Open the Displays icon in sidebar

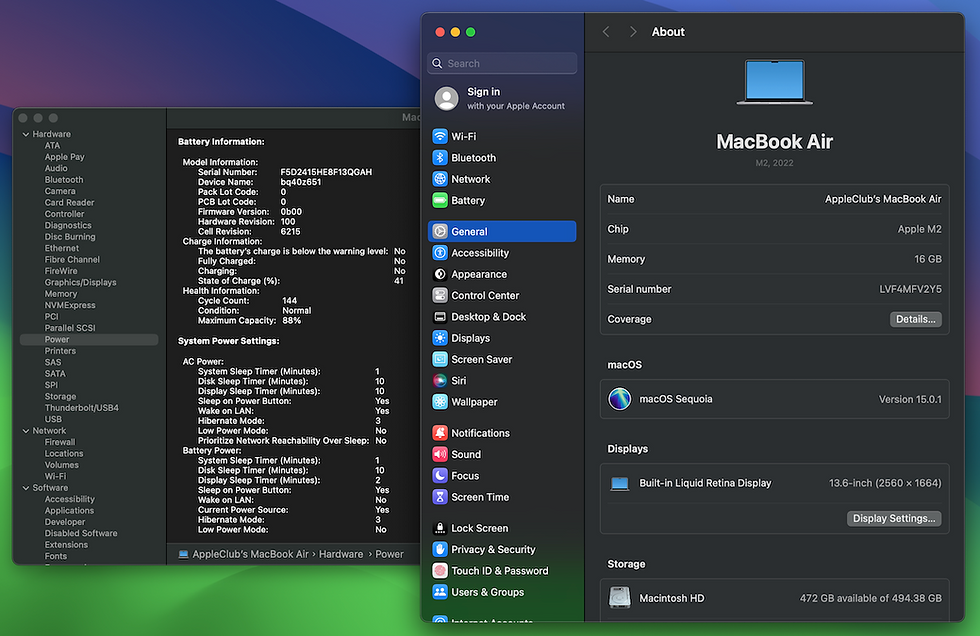(440, 338)
